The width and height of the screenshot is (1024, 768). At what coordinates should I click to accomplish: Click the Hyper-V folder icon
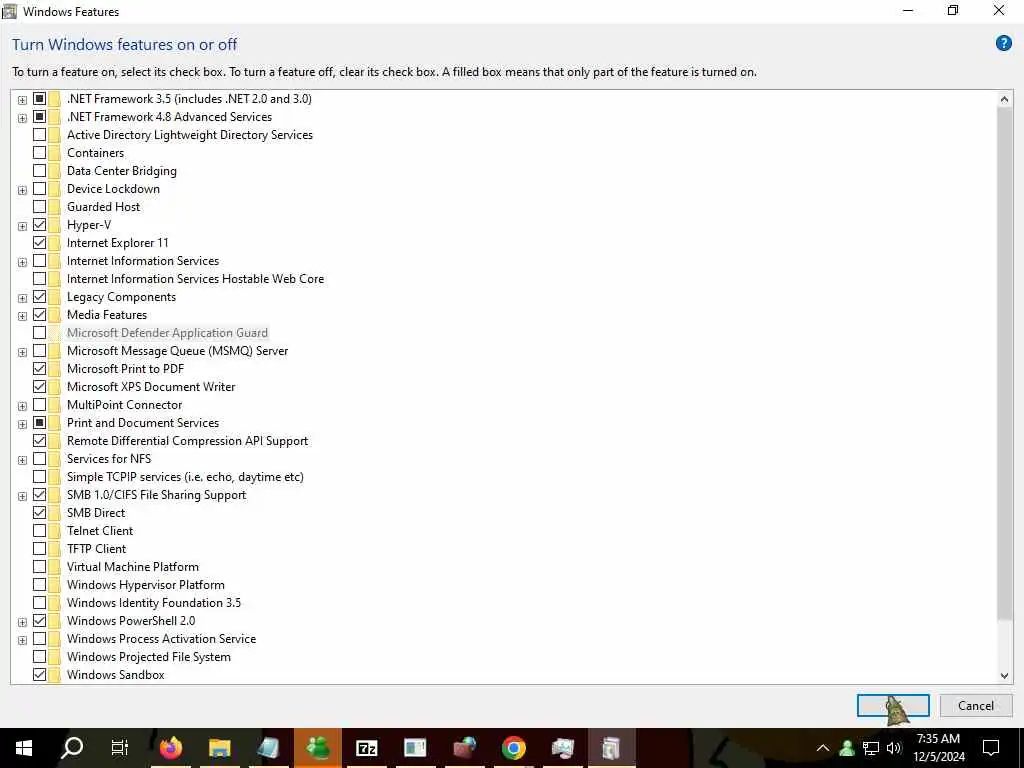pyautogui.click(x=55, y=225)
